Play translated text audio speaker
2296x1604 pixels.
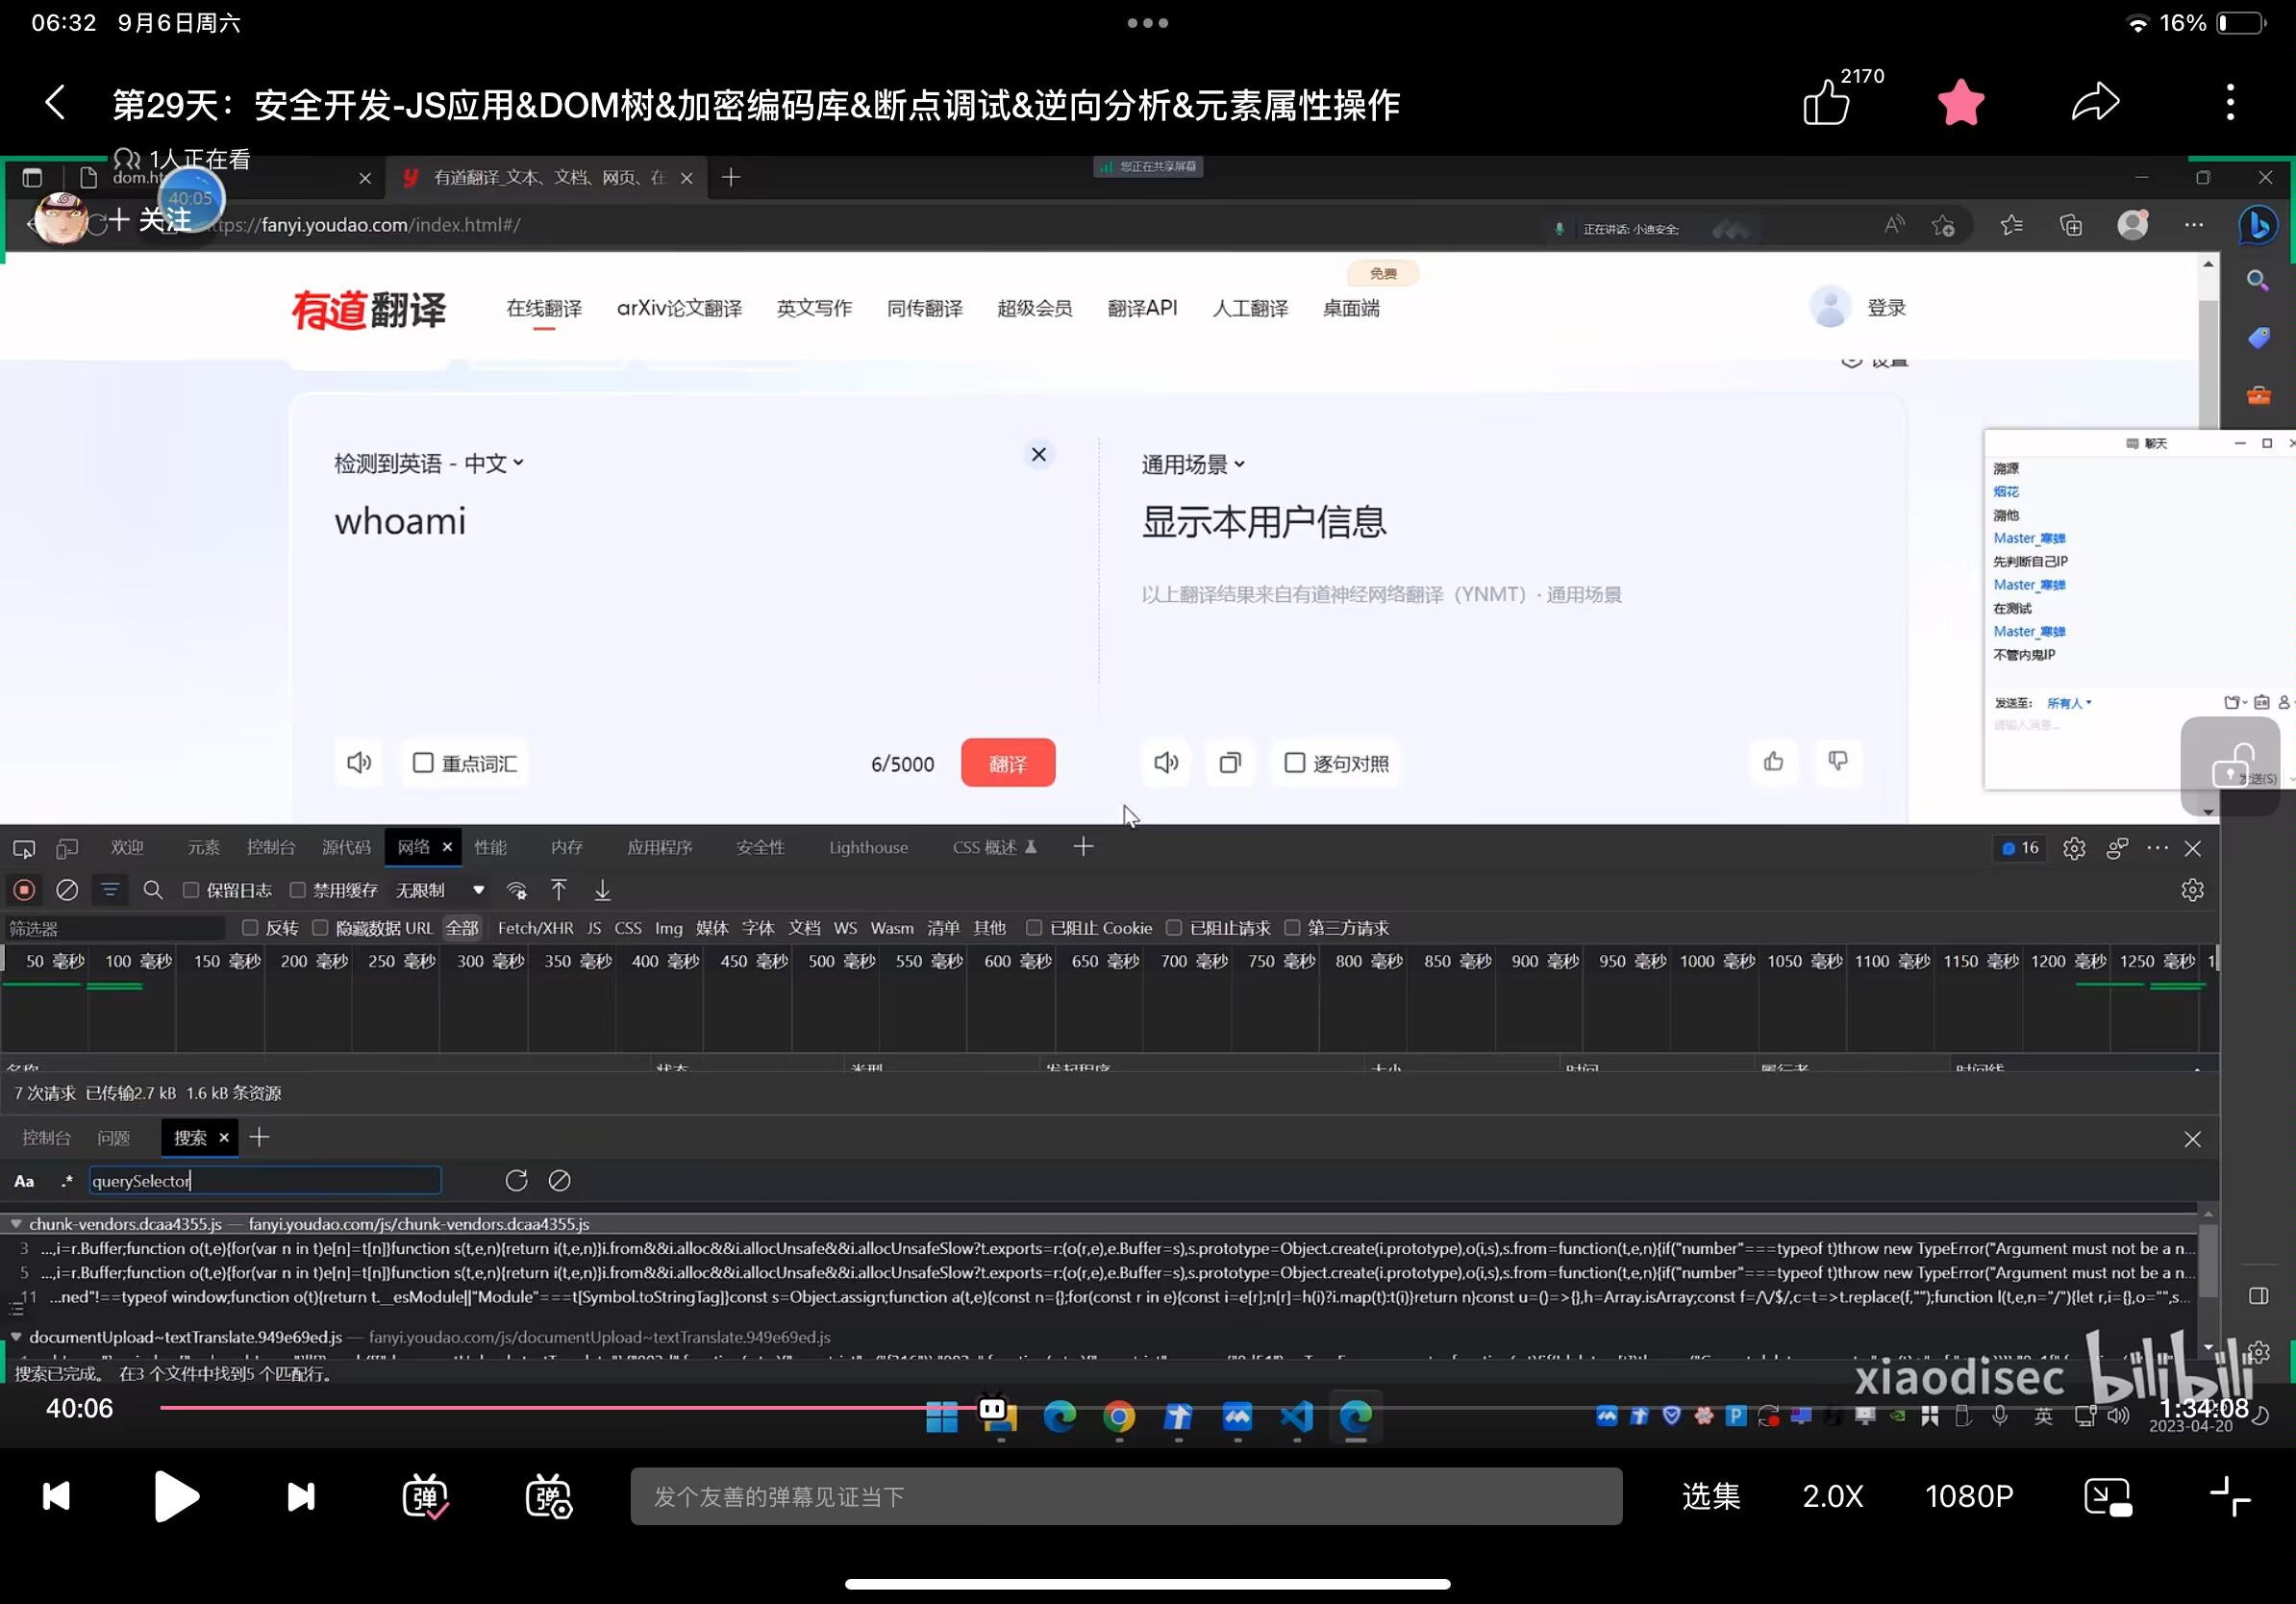point(1166,763)
